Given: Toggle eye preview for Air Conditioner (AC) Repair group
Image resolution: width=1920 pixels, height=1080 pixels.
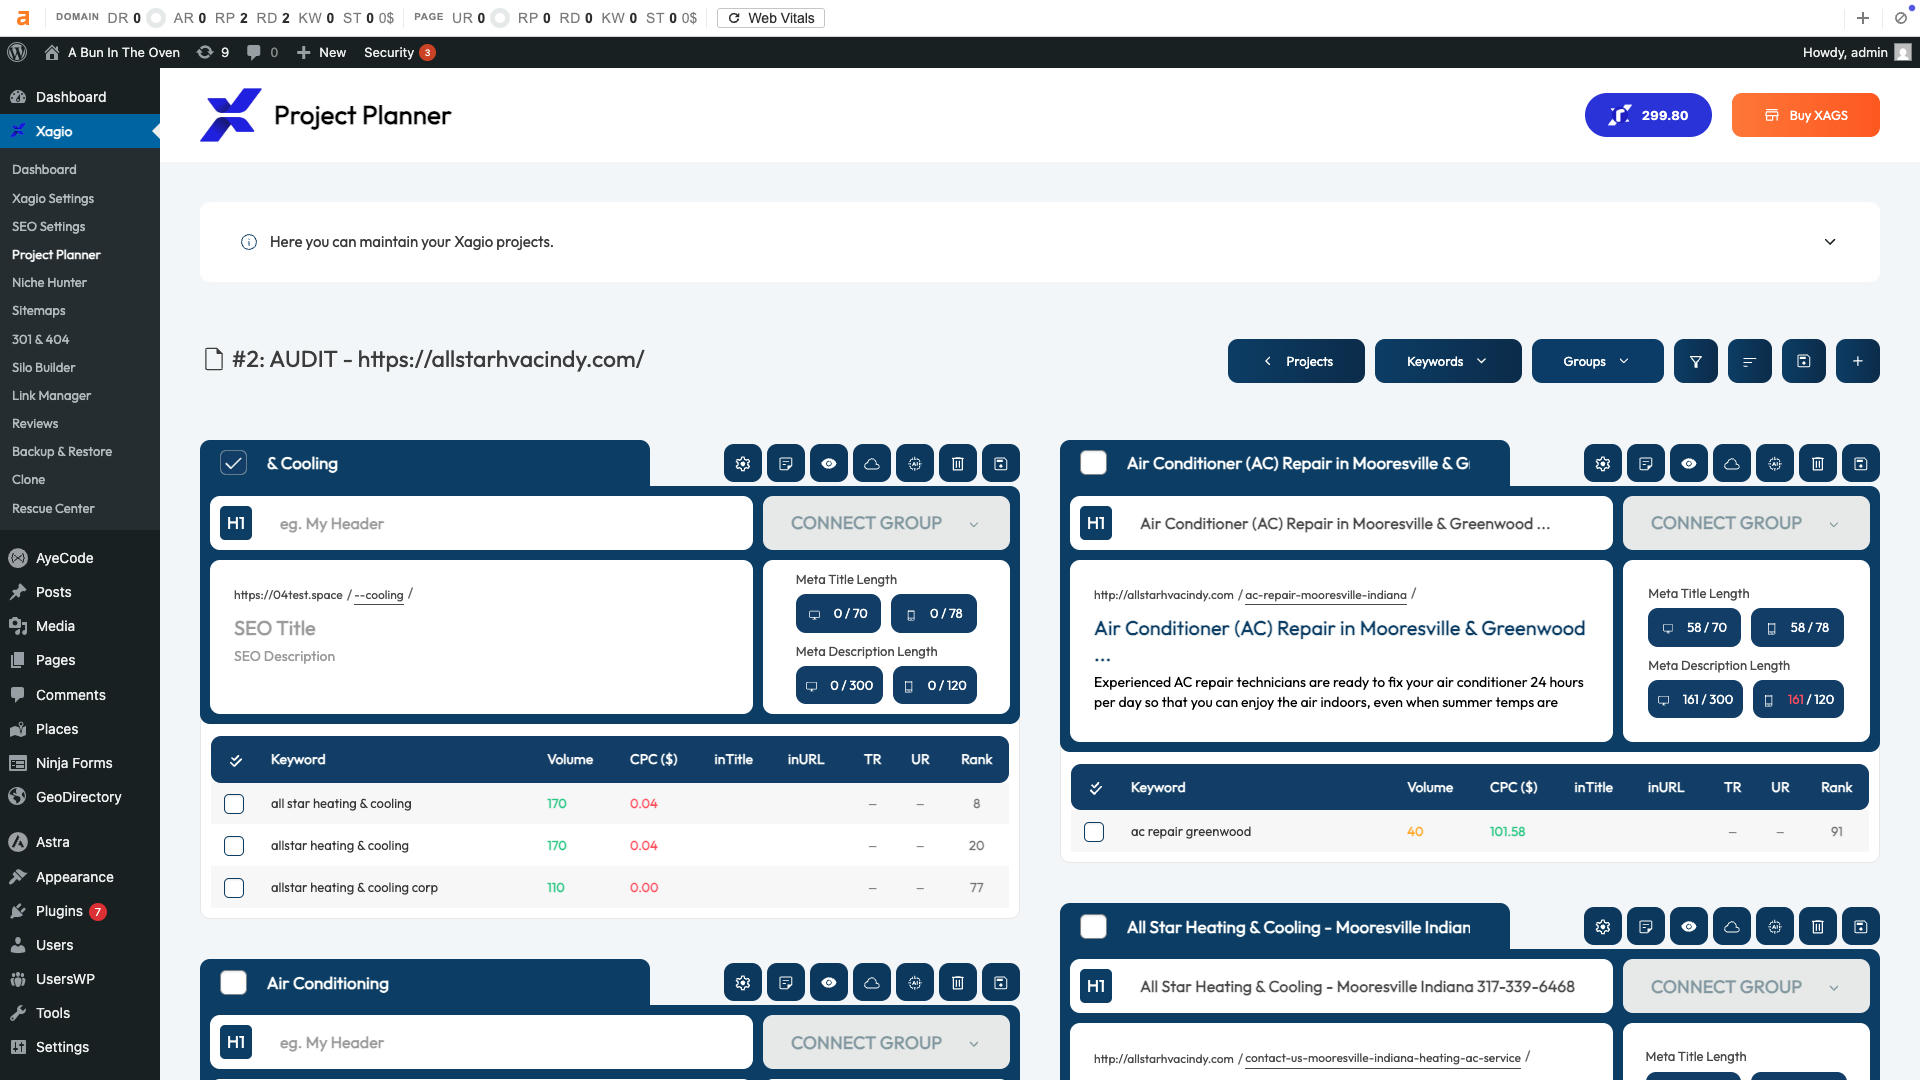Looking at the screenshot, I should [x=1688, y=464].
